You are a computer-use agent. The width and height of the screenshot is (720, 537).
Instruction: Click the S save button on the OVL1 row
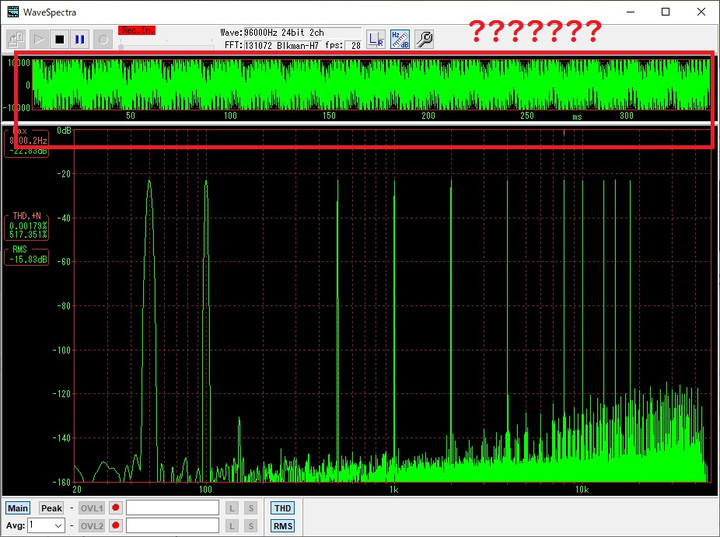(251, 508)
